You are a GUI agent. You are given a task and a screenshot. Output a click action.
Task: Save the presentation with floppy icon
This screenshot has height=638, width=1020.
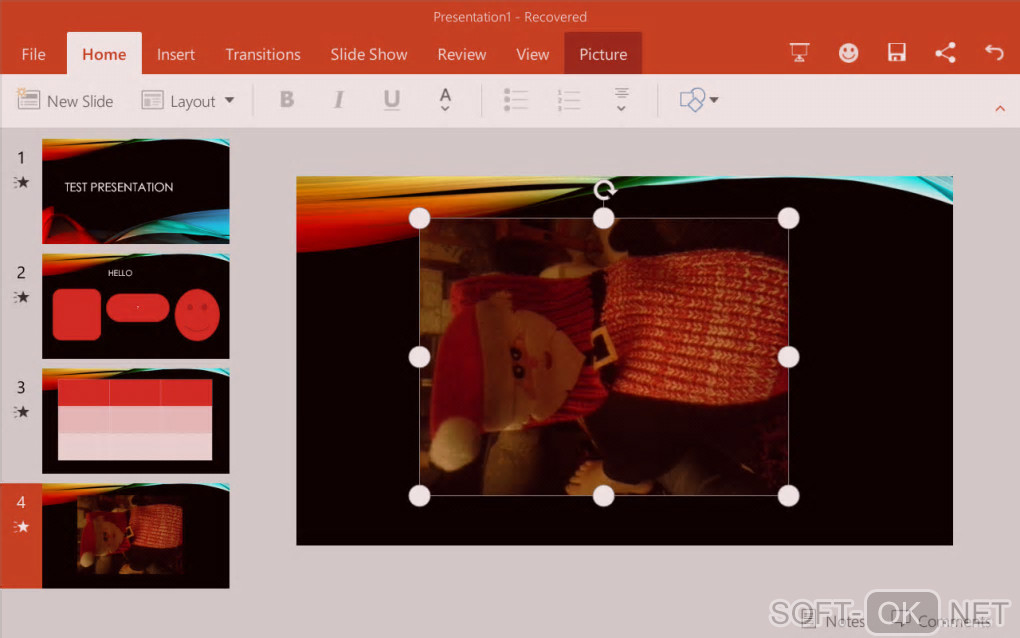click(x=897, y=53)
